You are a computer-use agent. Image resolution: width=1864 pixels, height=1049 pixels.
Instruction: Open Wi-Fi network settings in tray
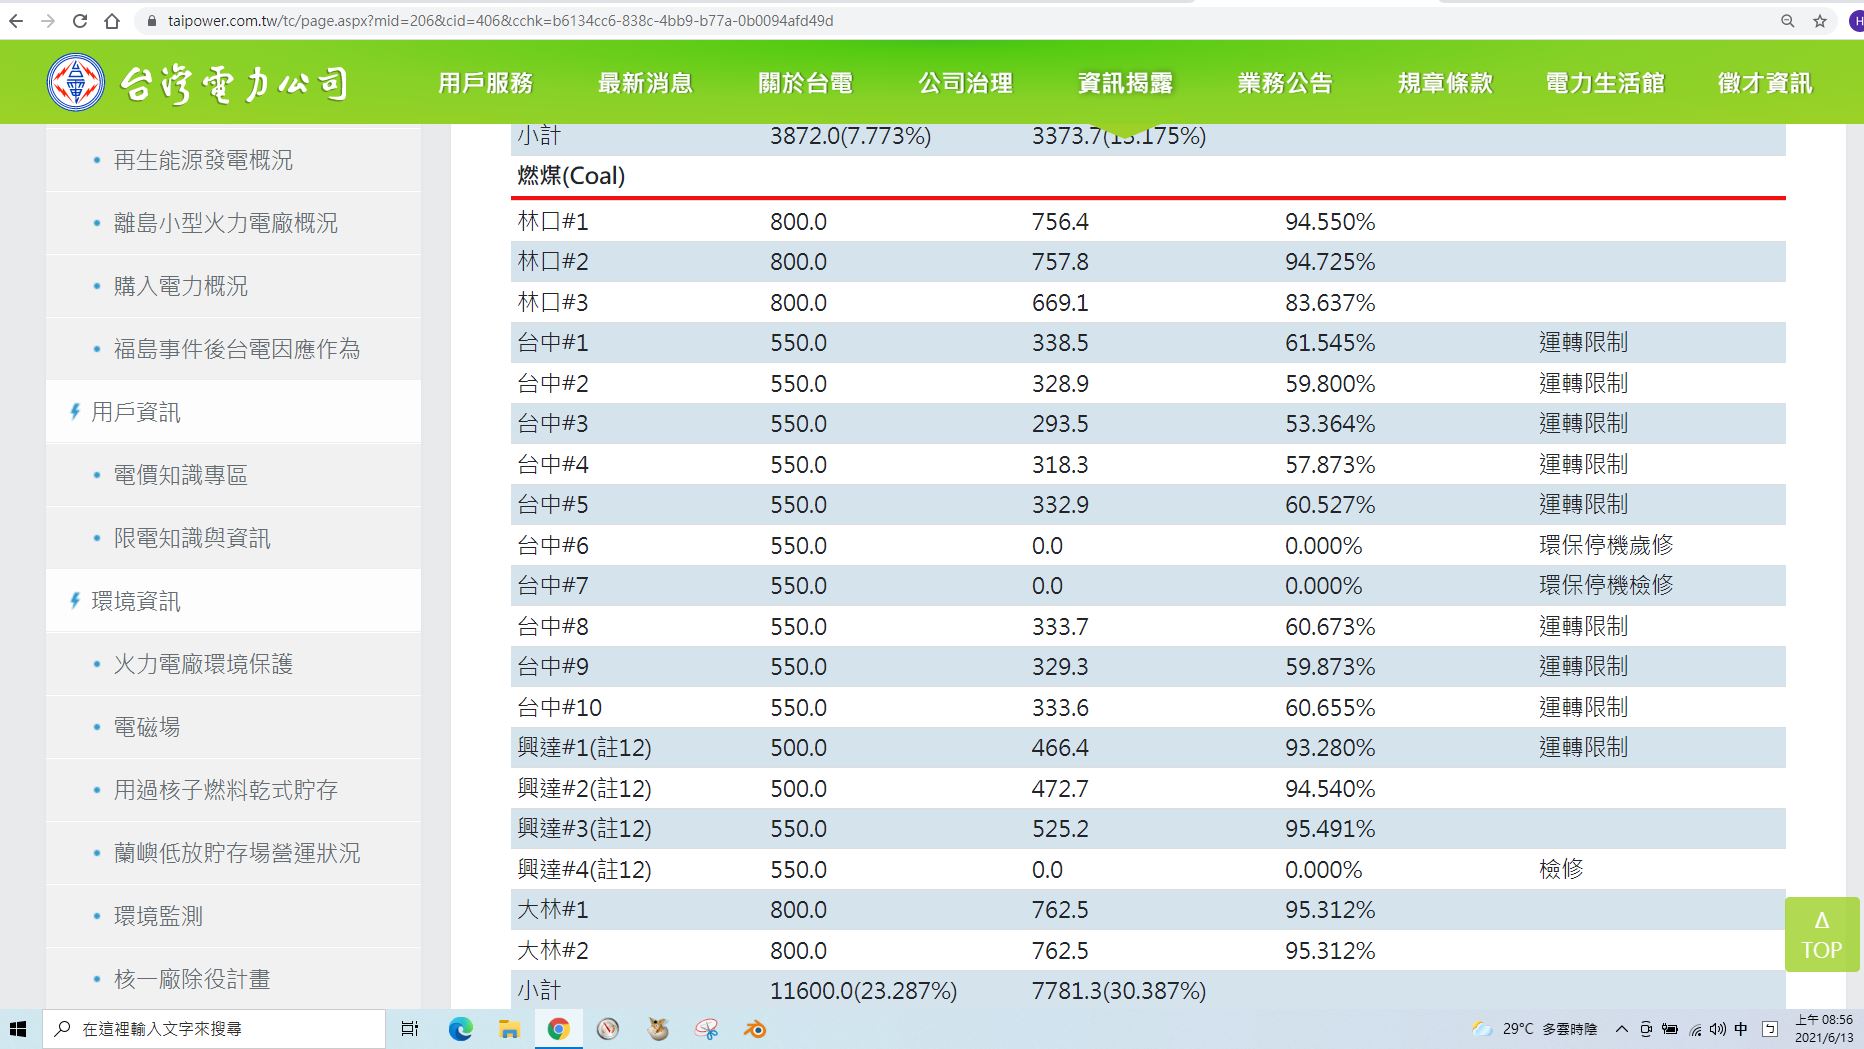pos(1695,1029)
